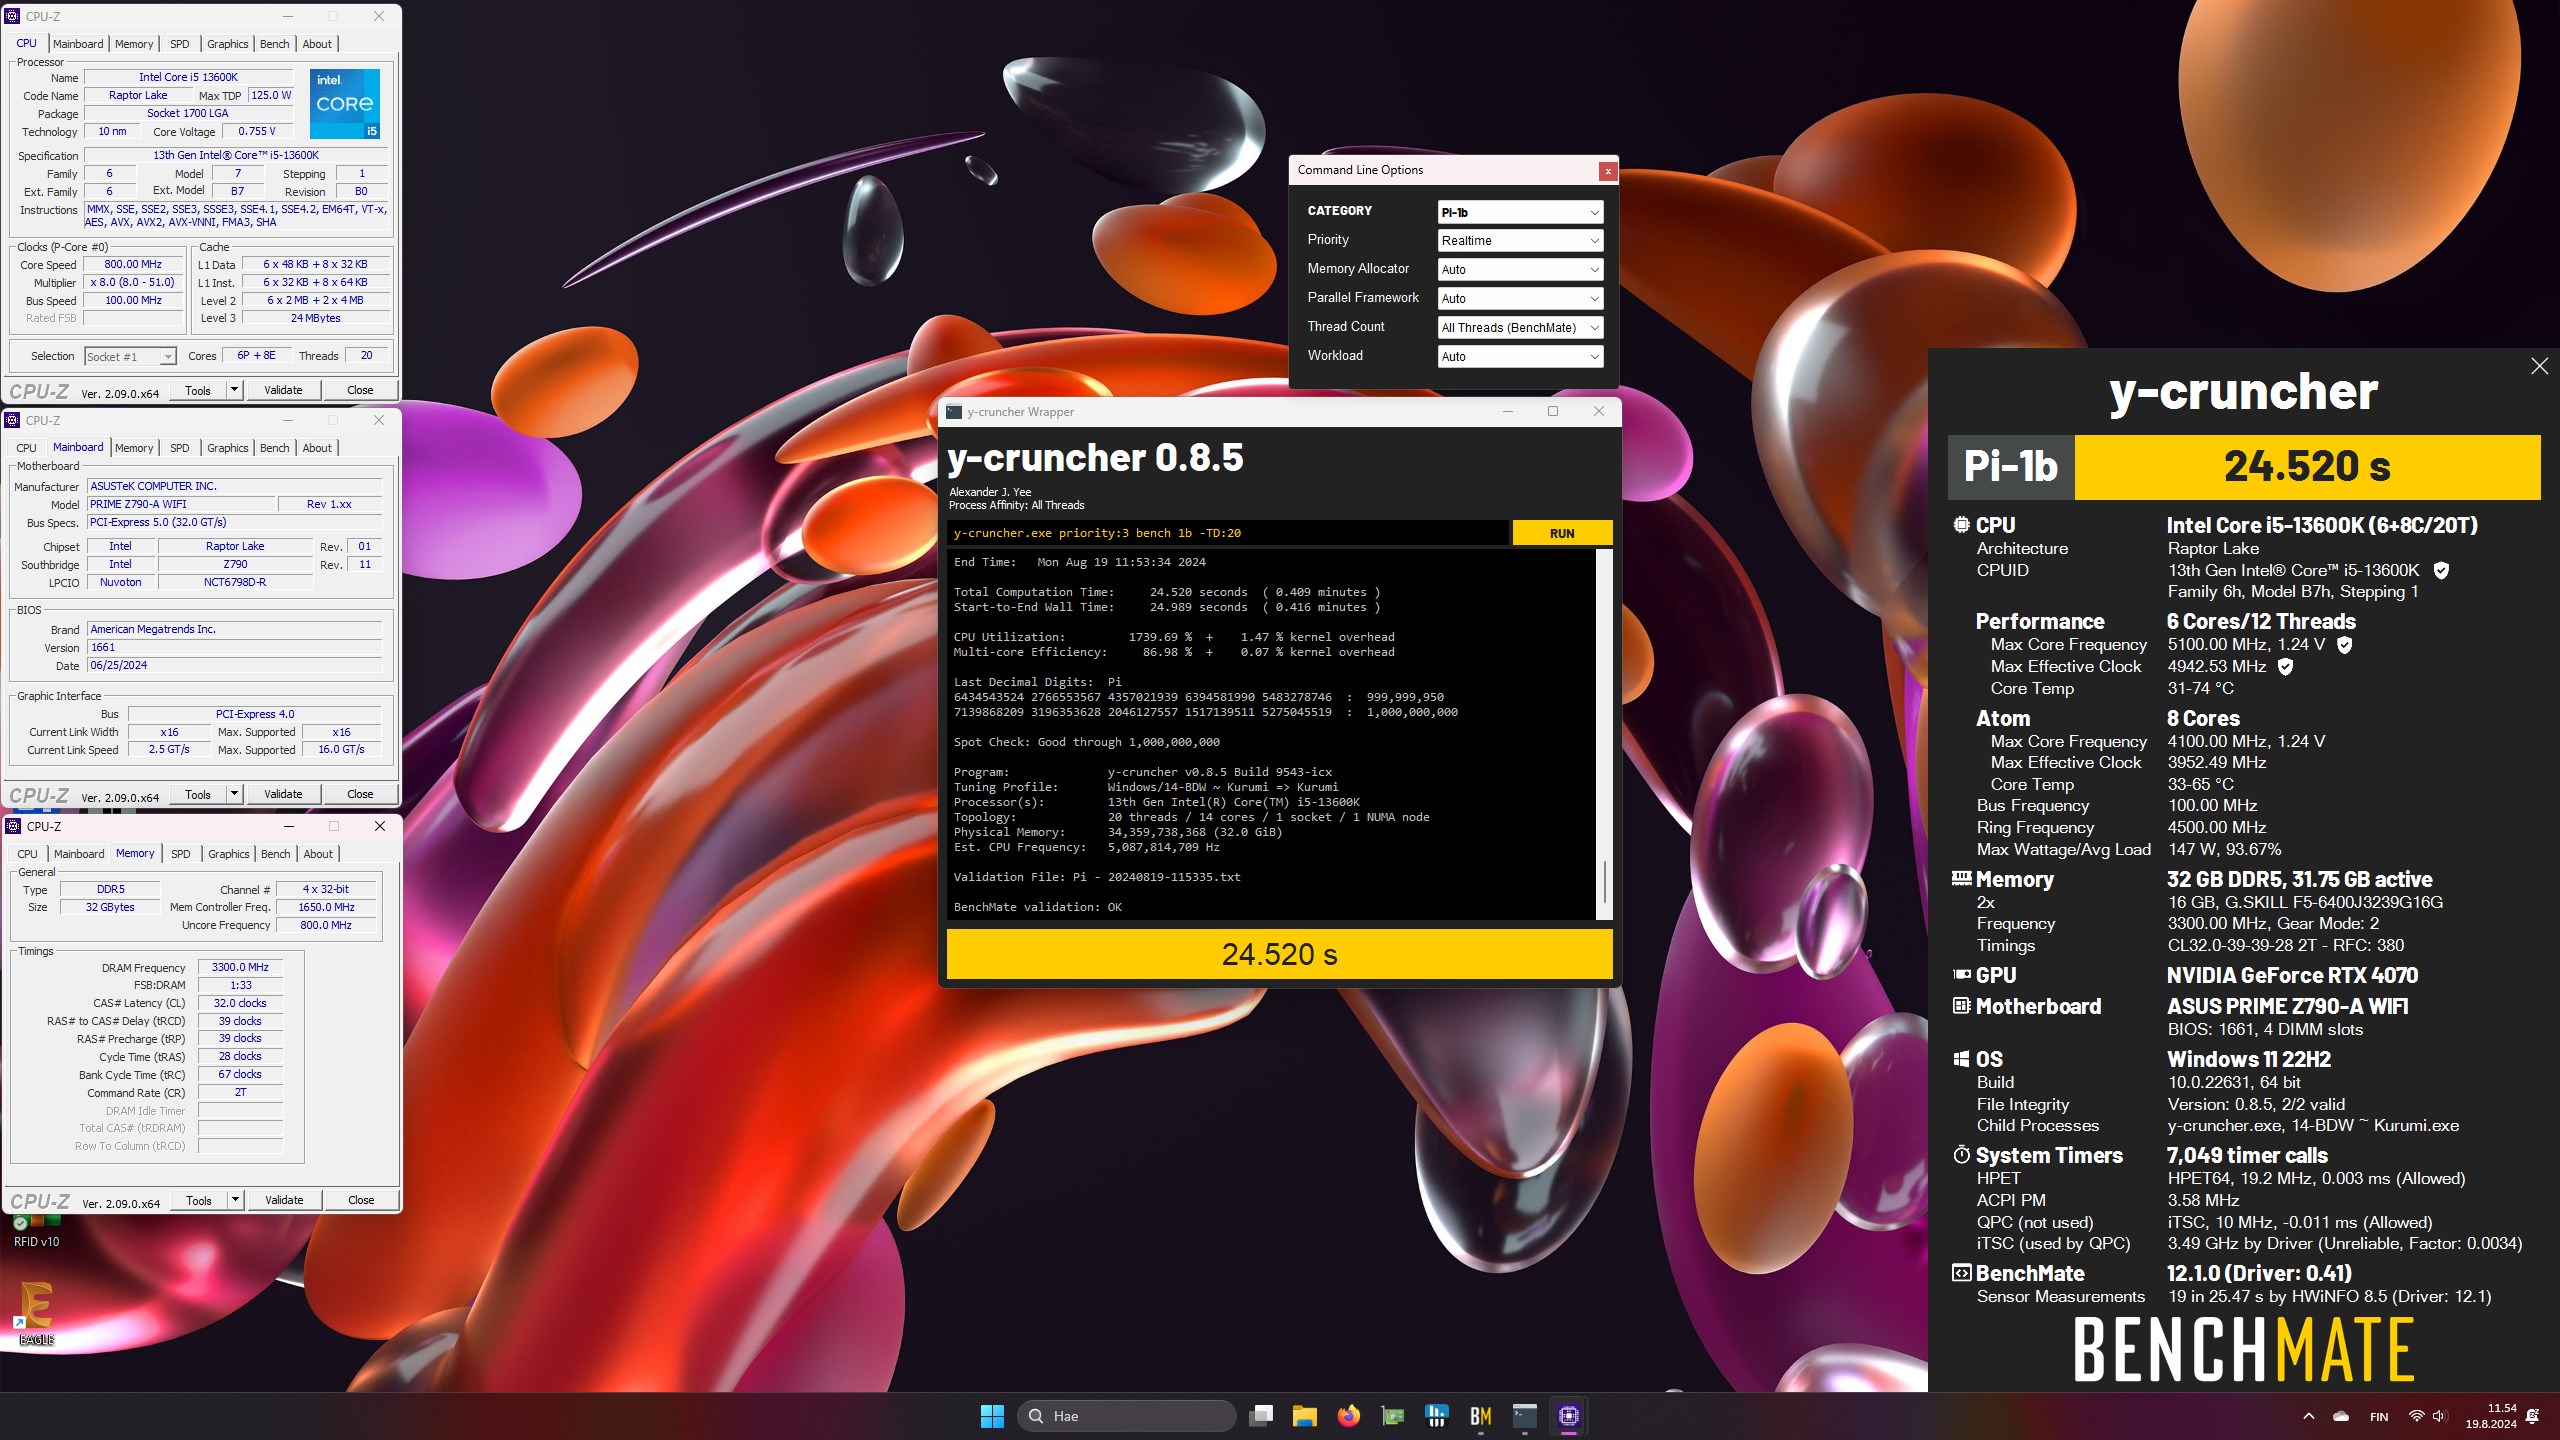The image size is (2560, 1440).
Task: Open the Windows Start menu
Action: pyautogui.click(x=992, y=1416)
